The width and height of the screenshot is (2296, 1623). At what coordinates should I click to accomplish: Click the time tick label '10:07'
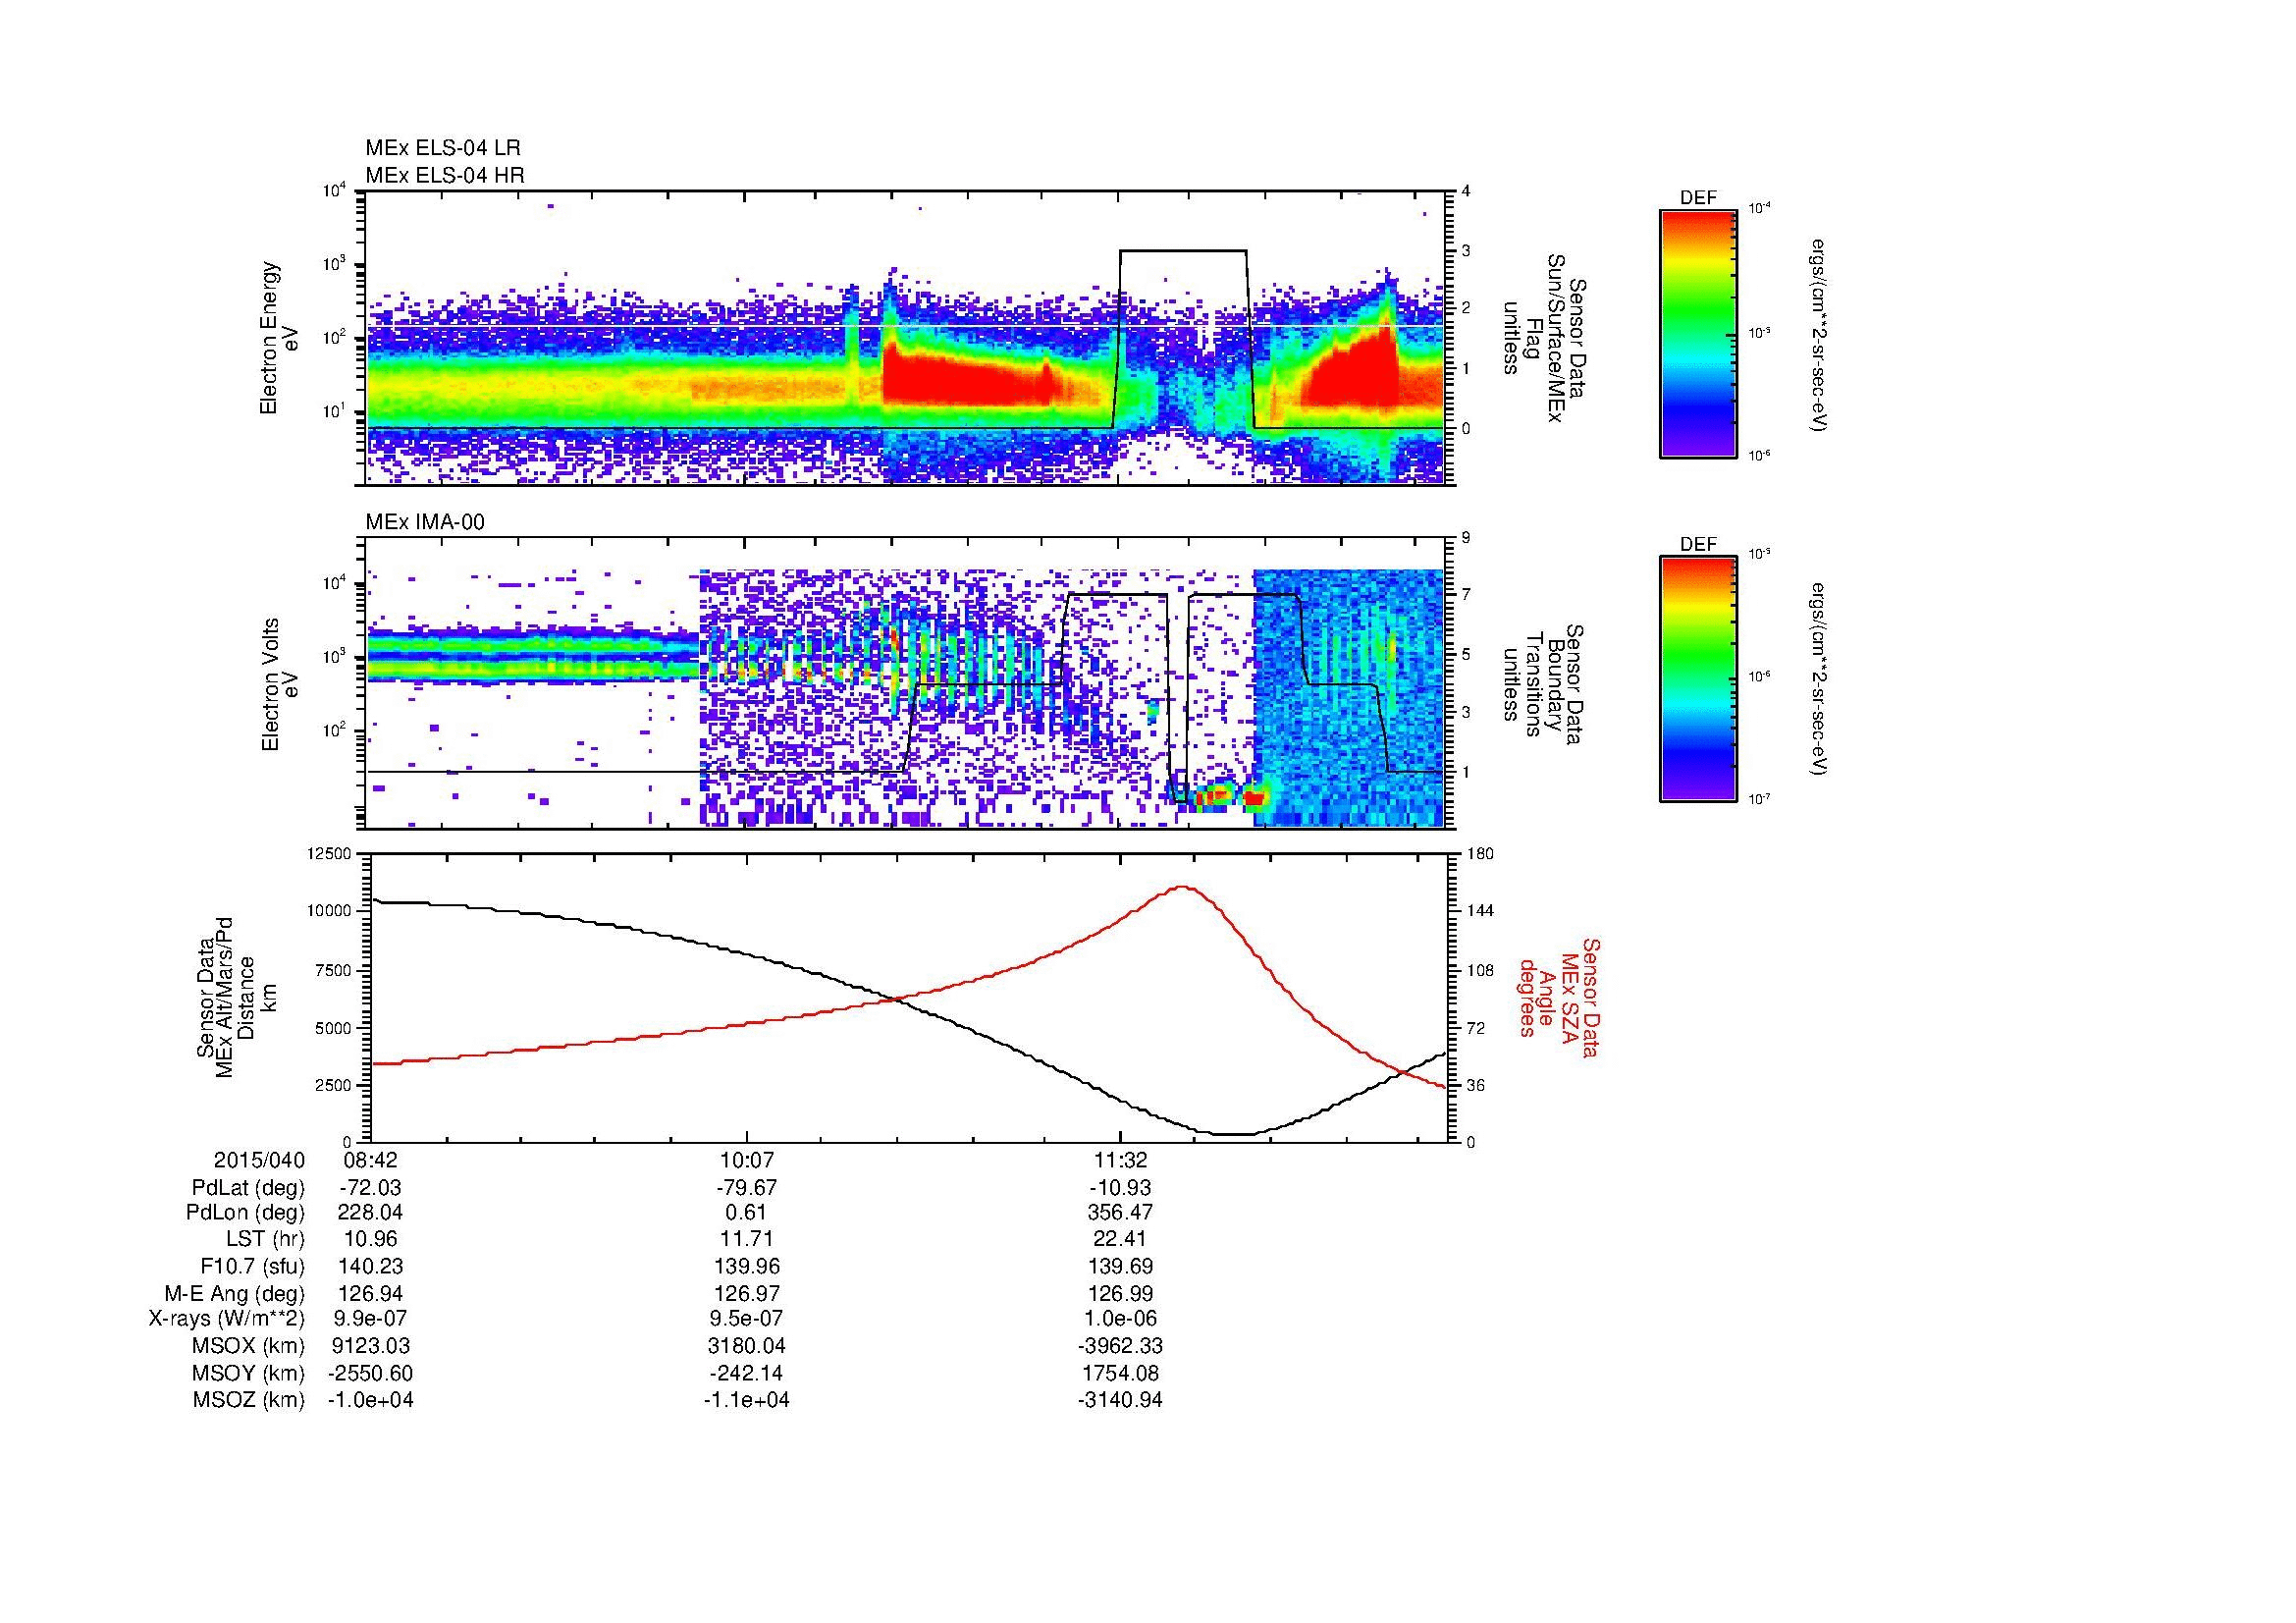[746, 1161]
